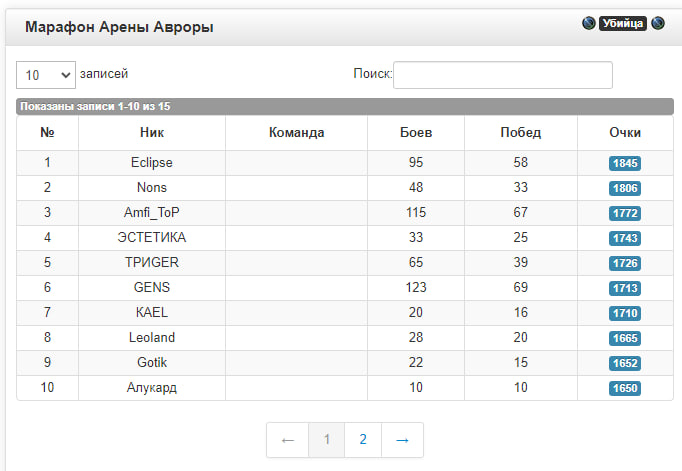The height and width of the screenshot is (471, 682).
Task: Click the Убийца badge label
Action: [x=623, y=23]
